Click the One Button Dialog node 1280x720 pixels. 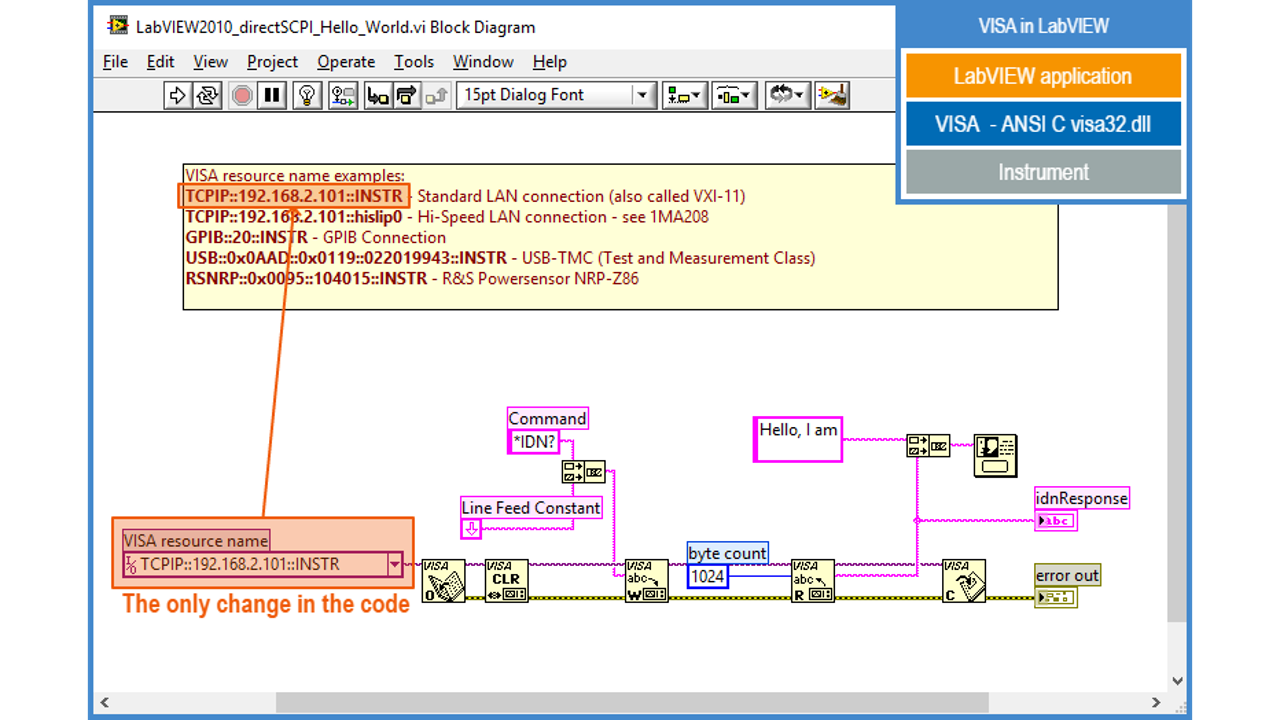[x=995, y=456]
